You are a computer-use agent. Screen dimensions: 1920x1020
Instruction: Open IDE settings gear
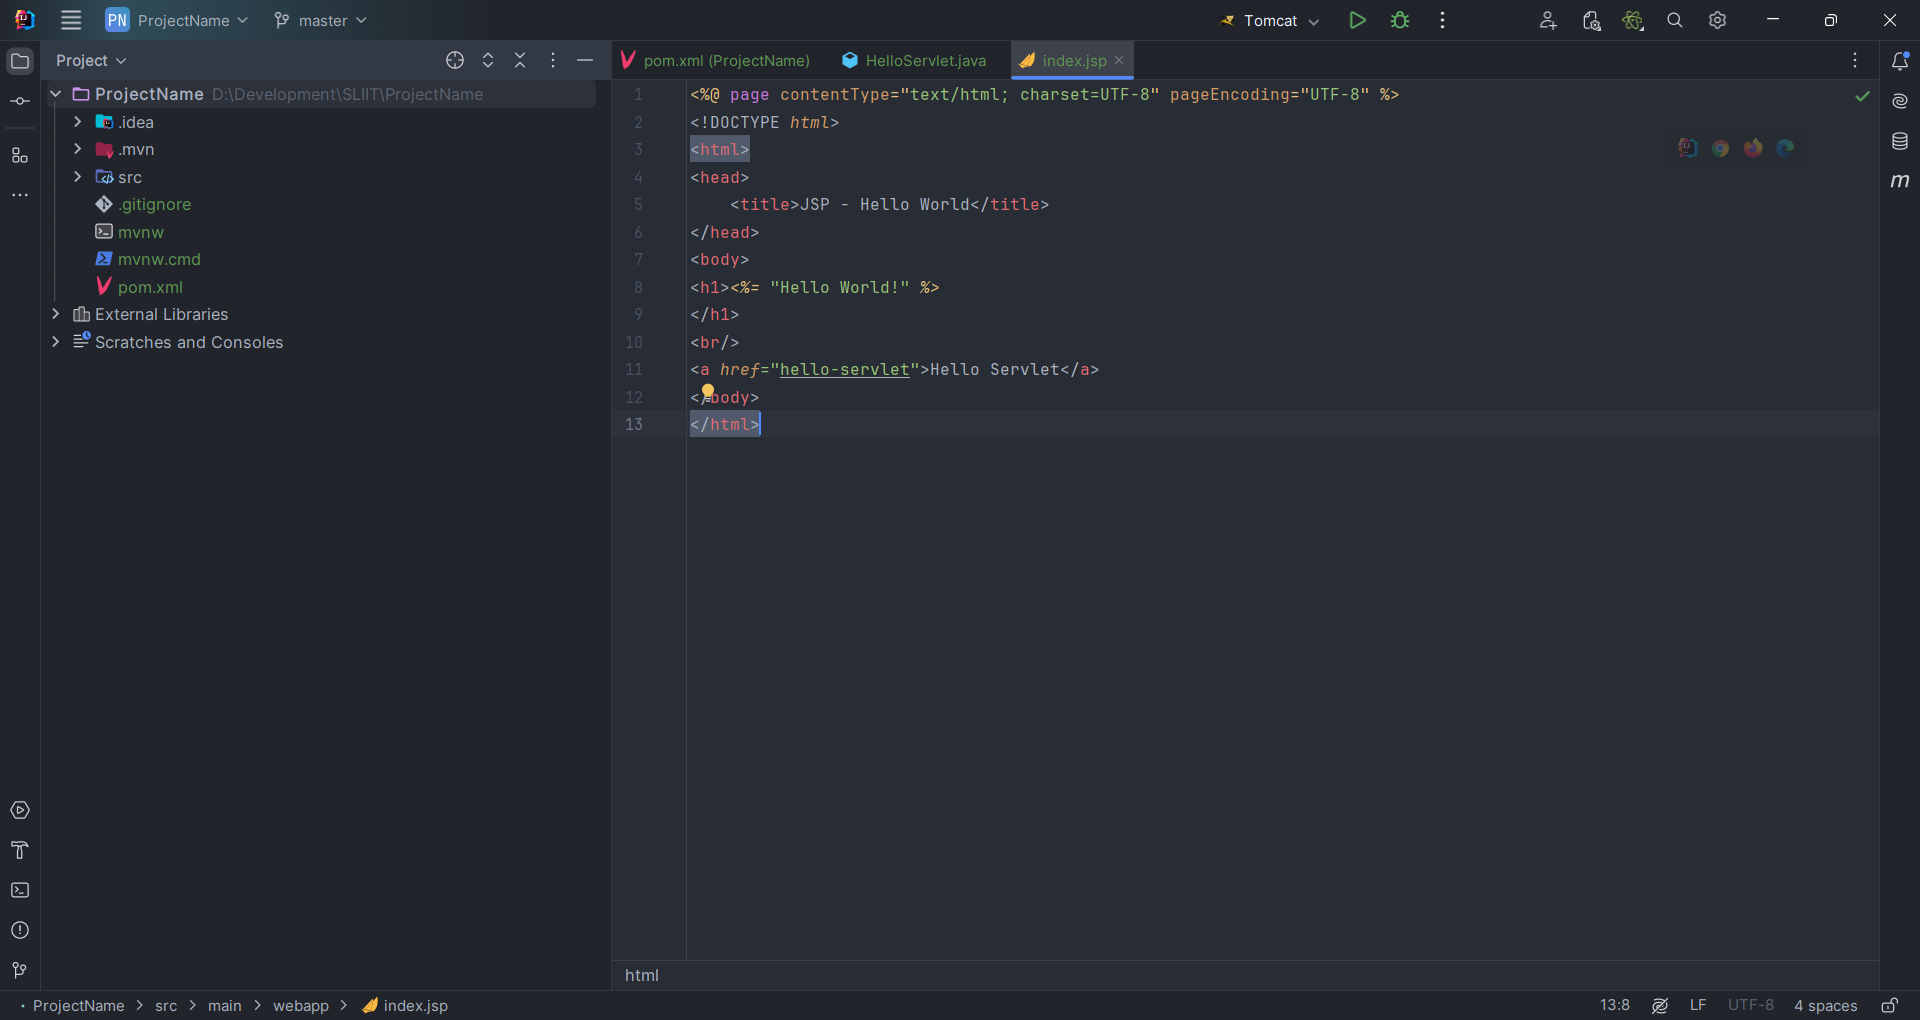click(1717, 20)
